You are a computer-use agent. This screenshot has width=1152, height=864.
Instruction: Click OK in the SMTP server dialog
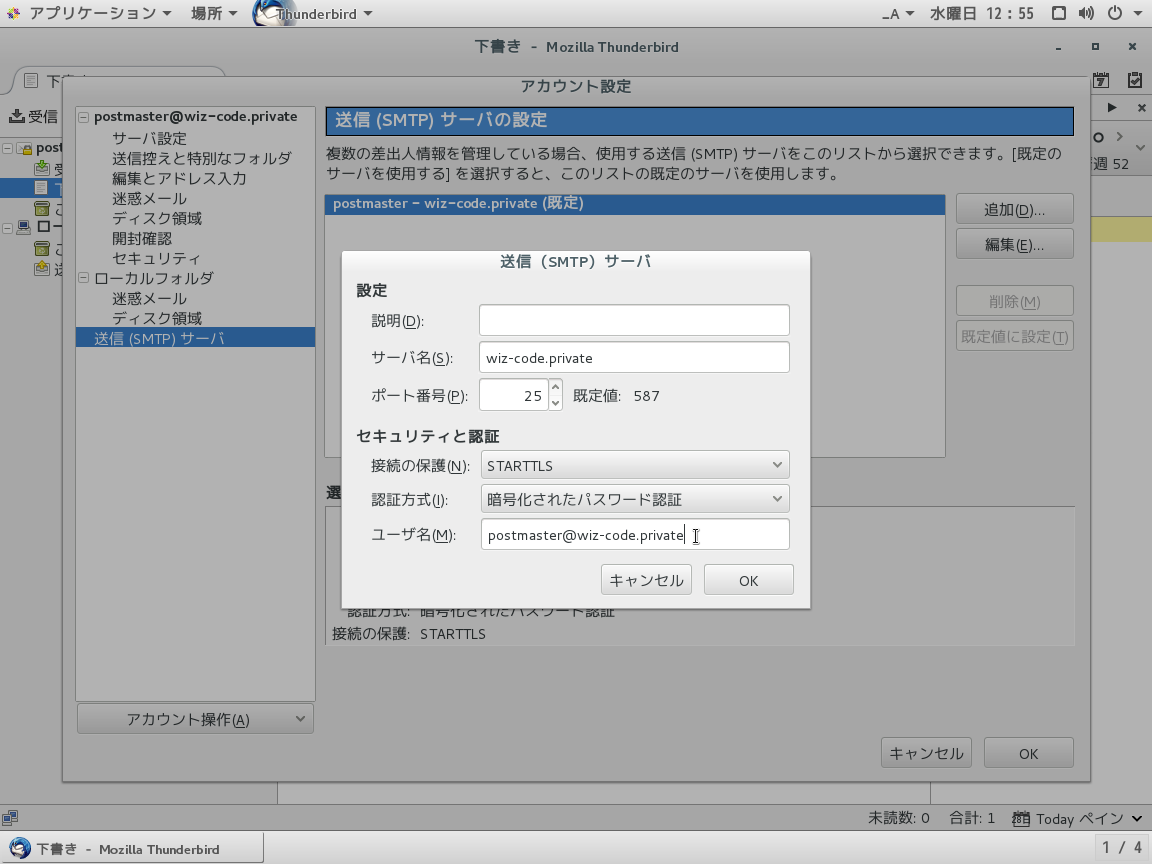click(x=748, y=580)
